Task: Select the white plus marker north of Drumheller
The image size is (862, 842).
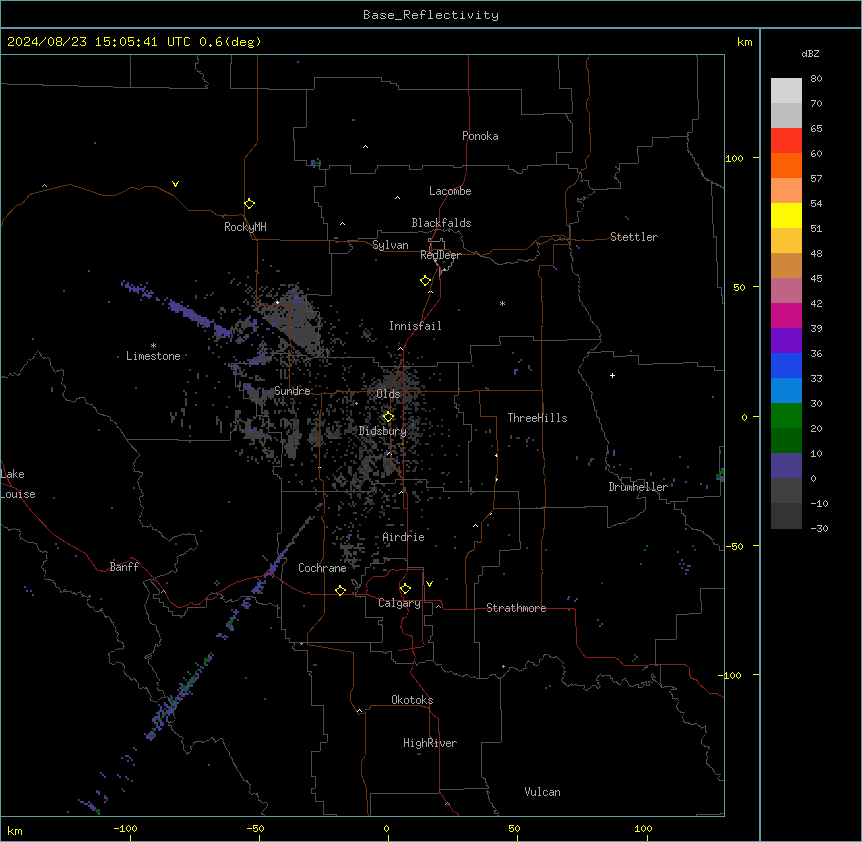Action: pos(612,375)
